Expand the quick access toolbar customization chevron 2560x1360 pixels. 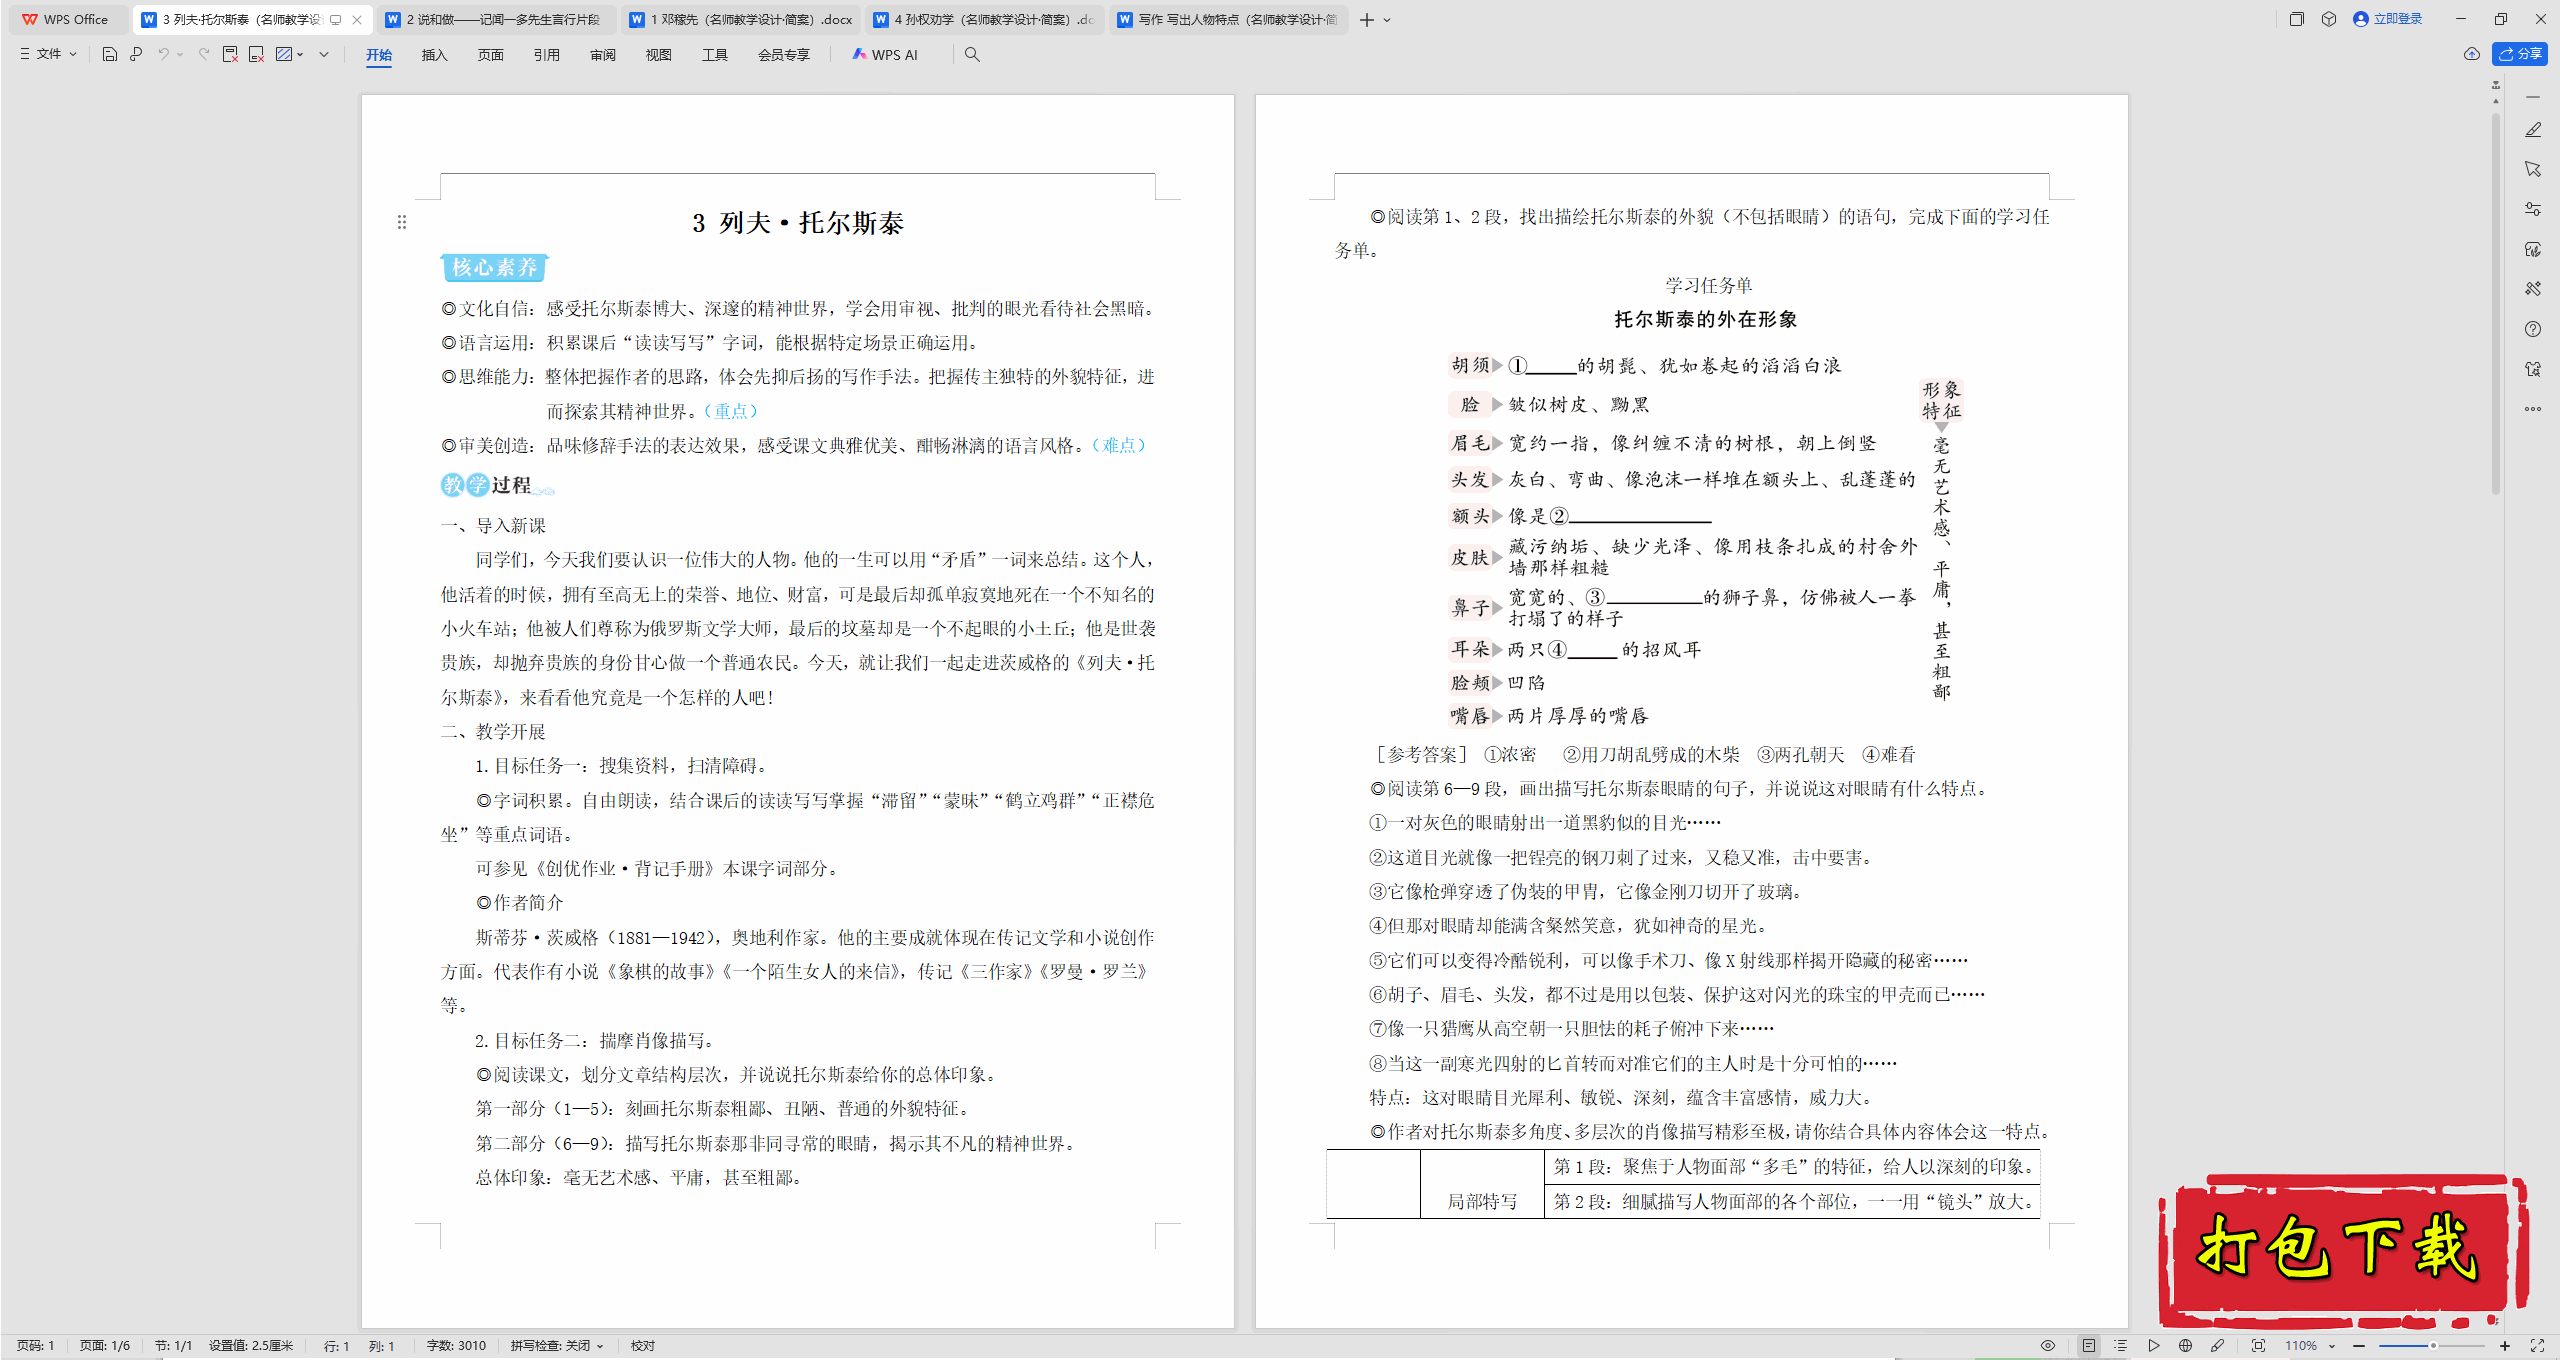[x=324, y=54]
